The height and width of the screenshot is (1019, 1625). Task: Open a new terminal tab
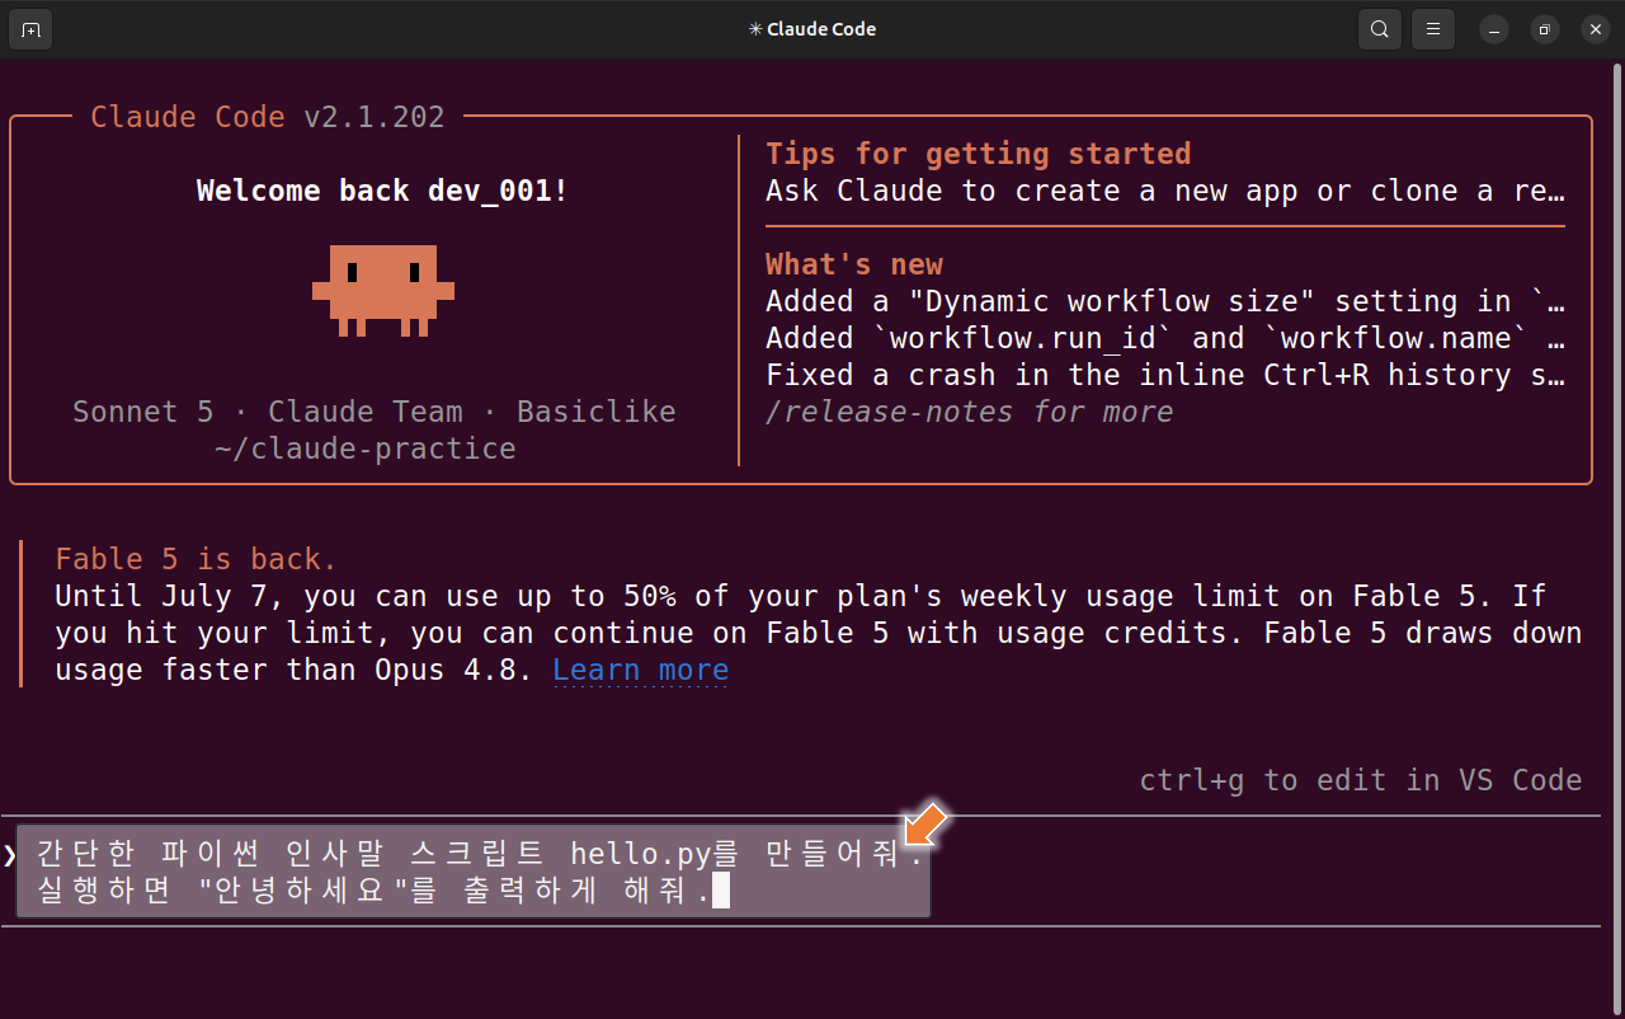click(30, 30)
